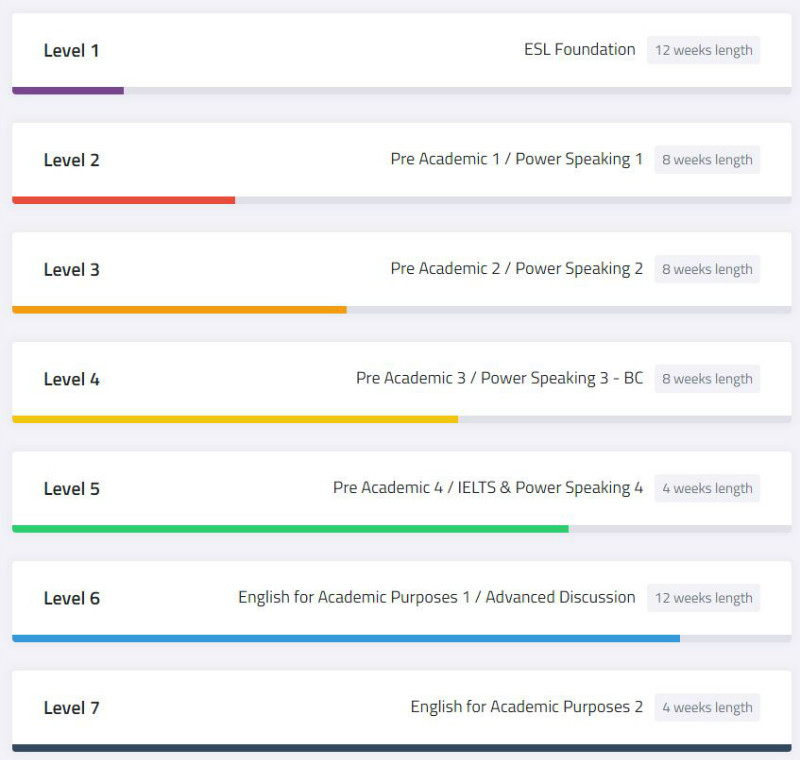Image resolution: width=800 pixels, height=760 pixels.
Task: Click the Level 3 heading
Action: click(71, 270)
